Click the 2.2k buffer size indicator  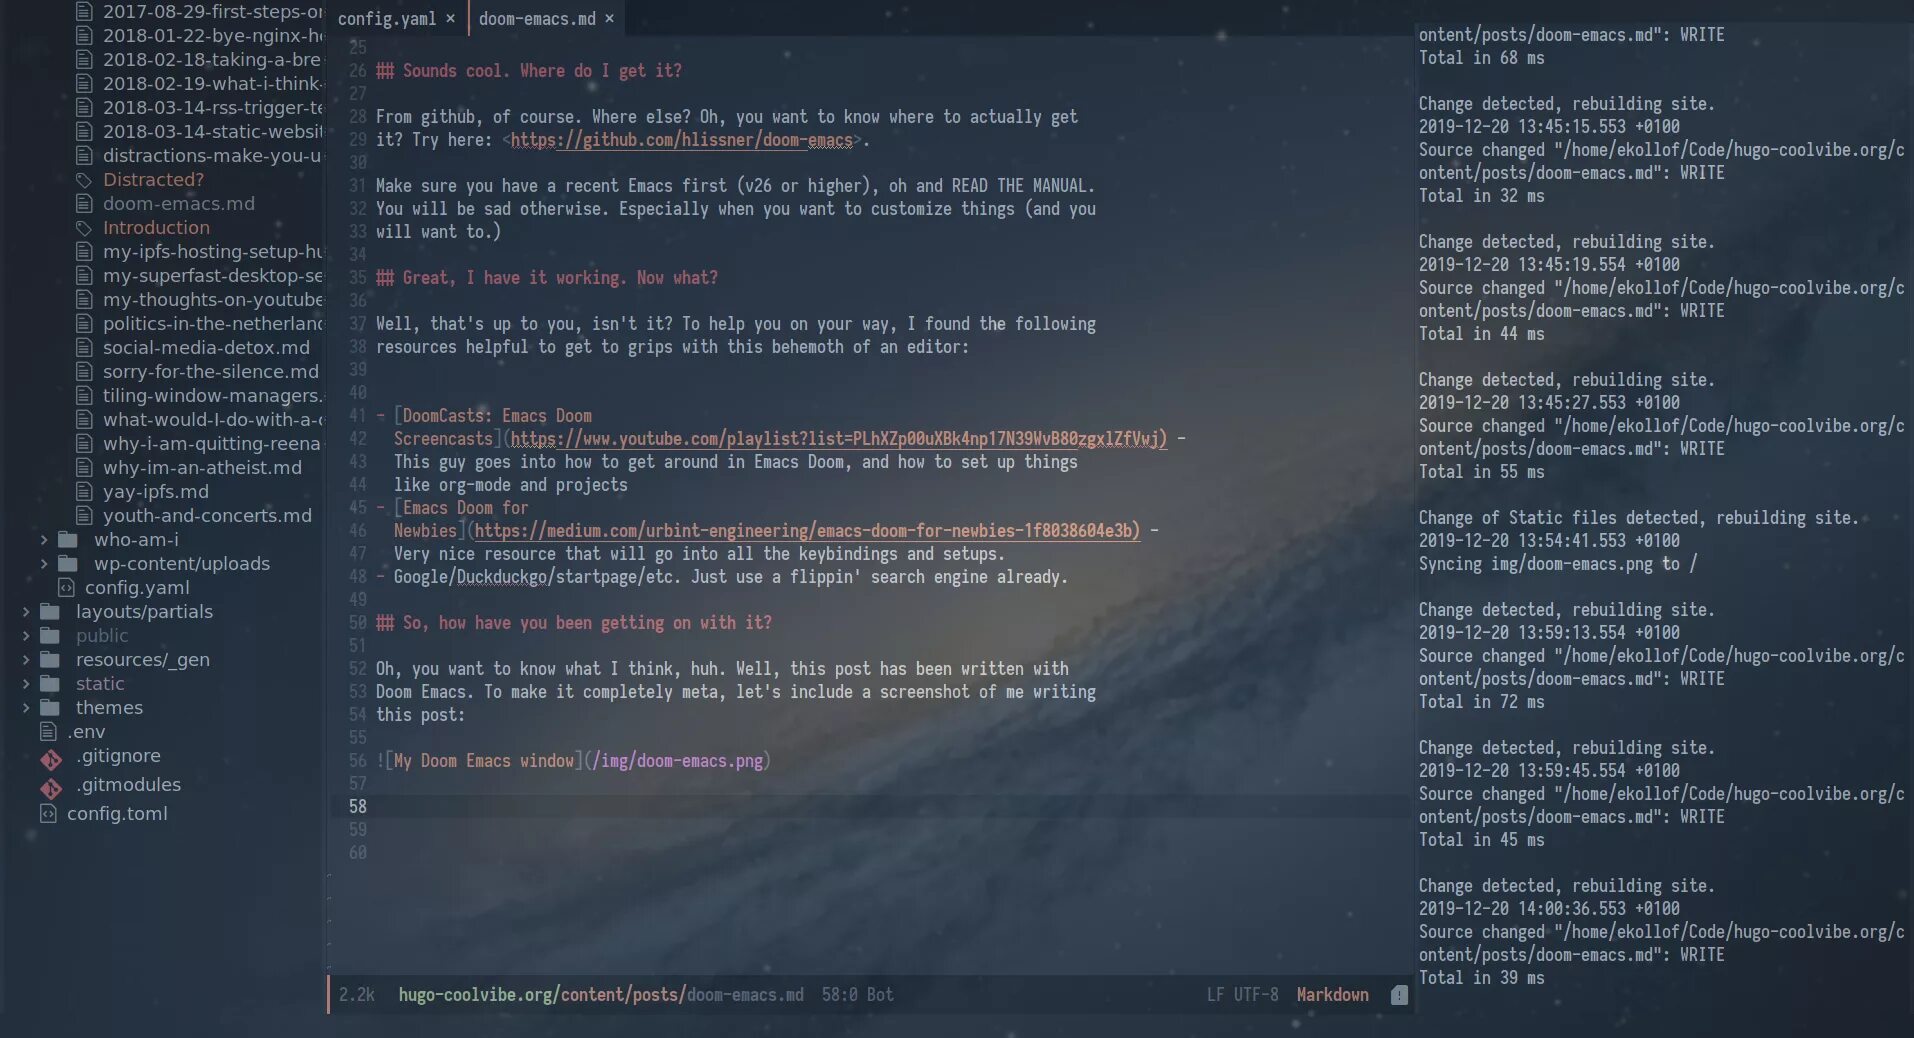[x=357, y=995]
